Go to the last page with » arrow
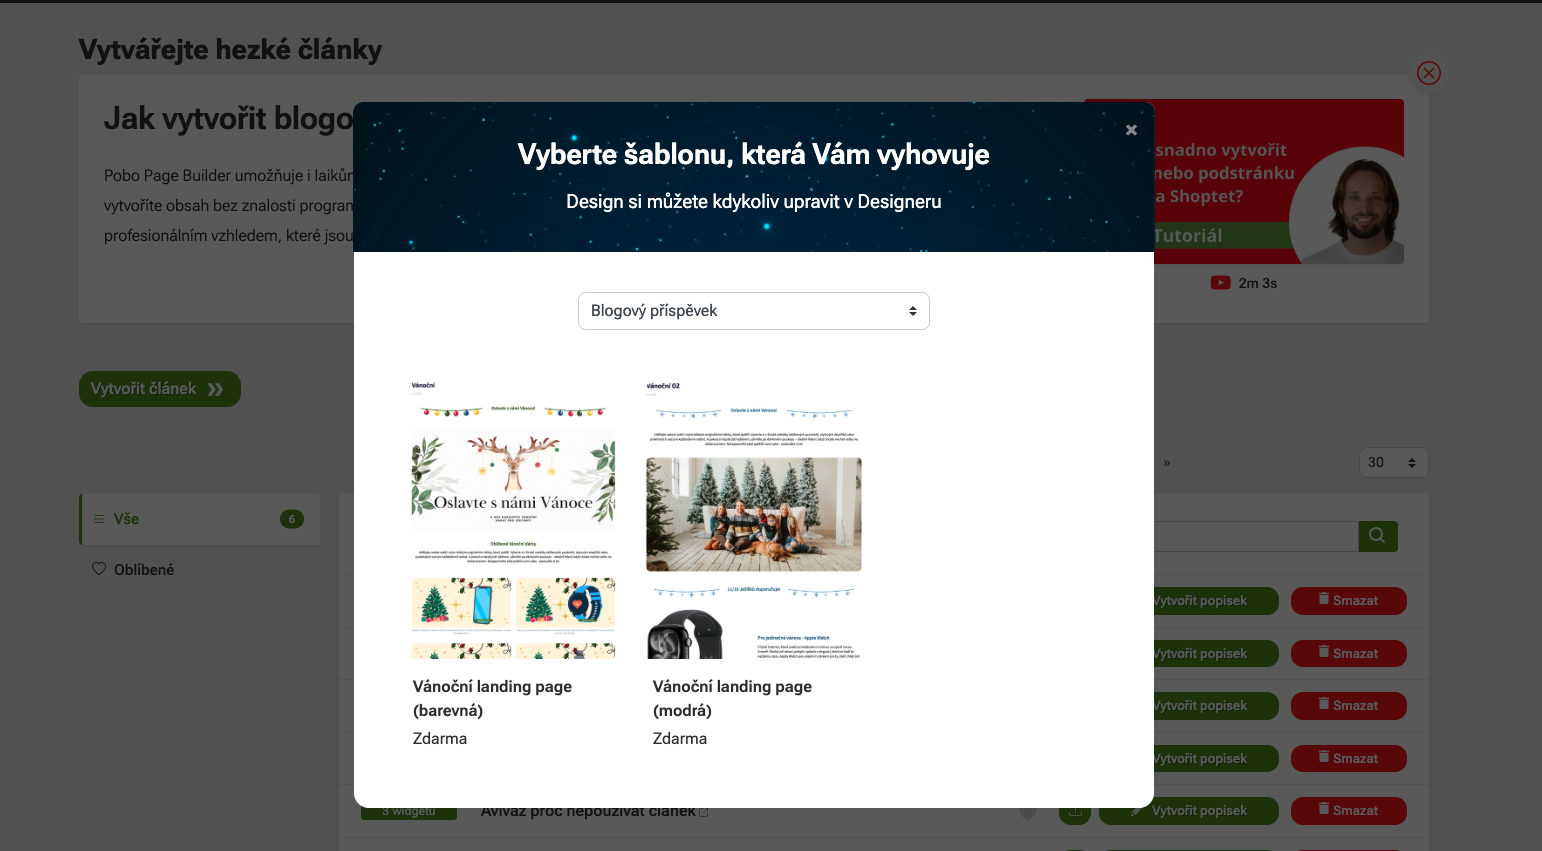Viewport: 1542px width, 851px height. [x=1166, y=463]
